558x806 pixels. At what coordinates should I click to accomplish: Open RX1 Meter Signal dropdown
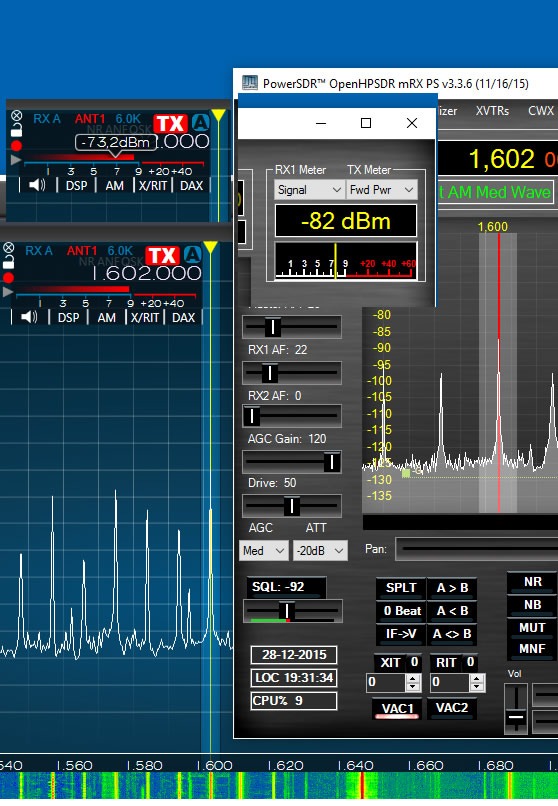click(309, 190)
